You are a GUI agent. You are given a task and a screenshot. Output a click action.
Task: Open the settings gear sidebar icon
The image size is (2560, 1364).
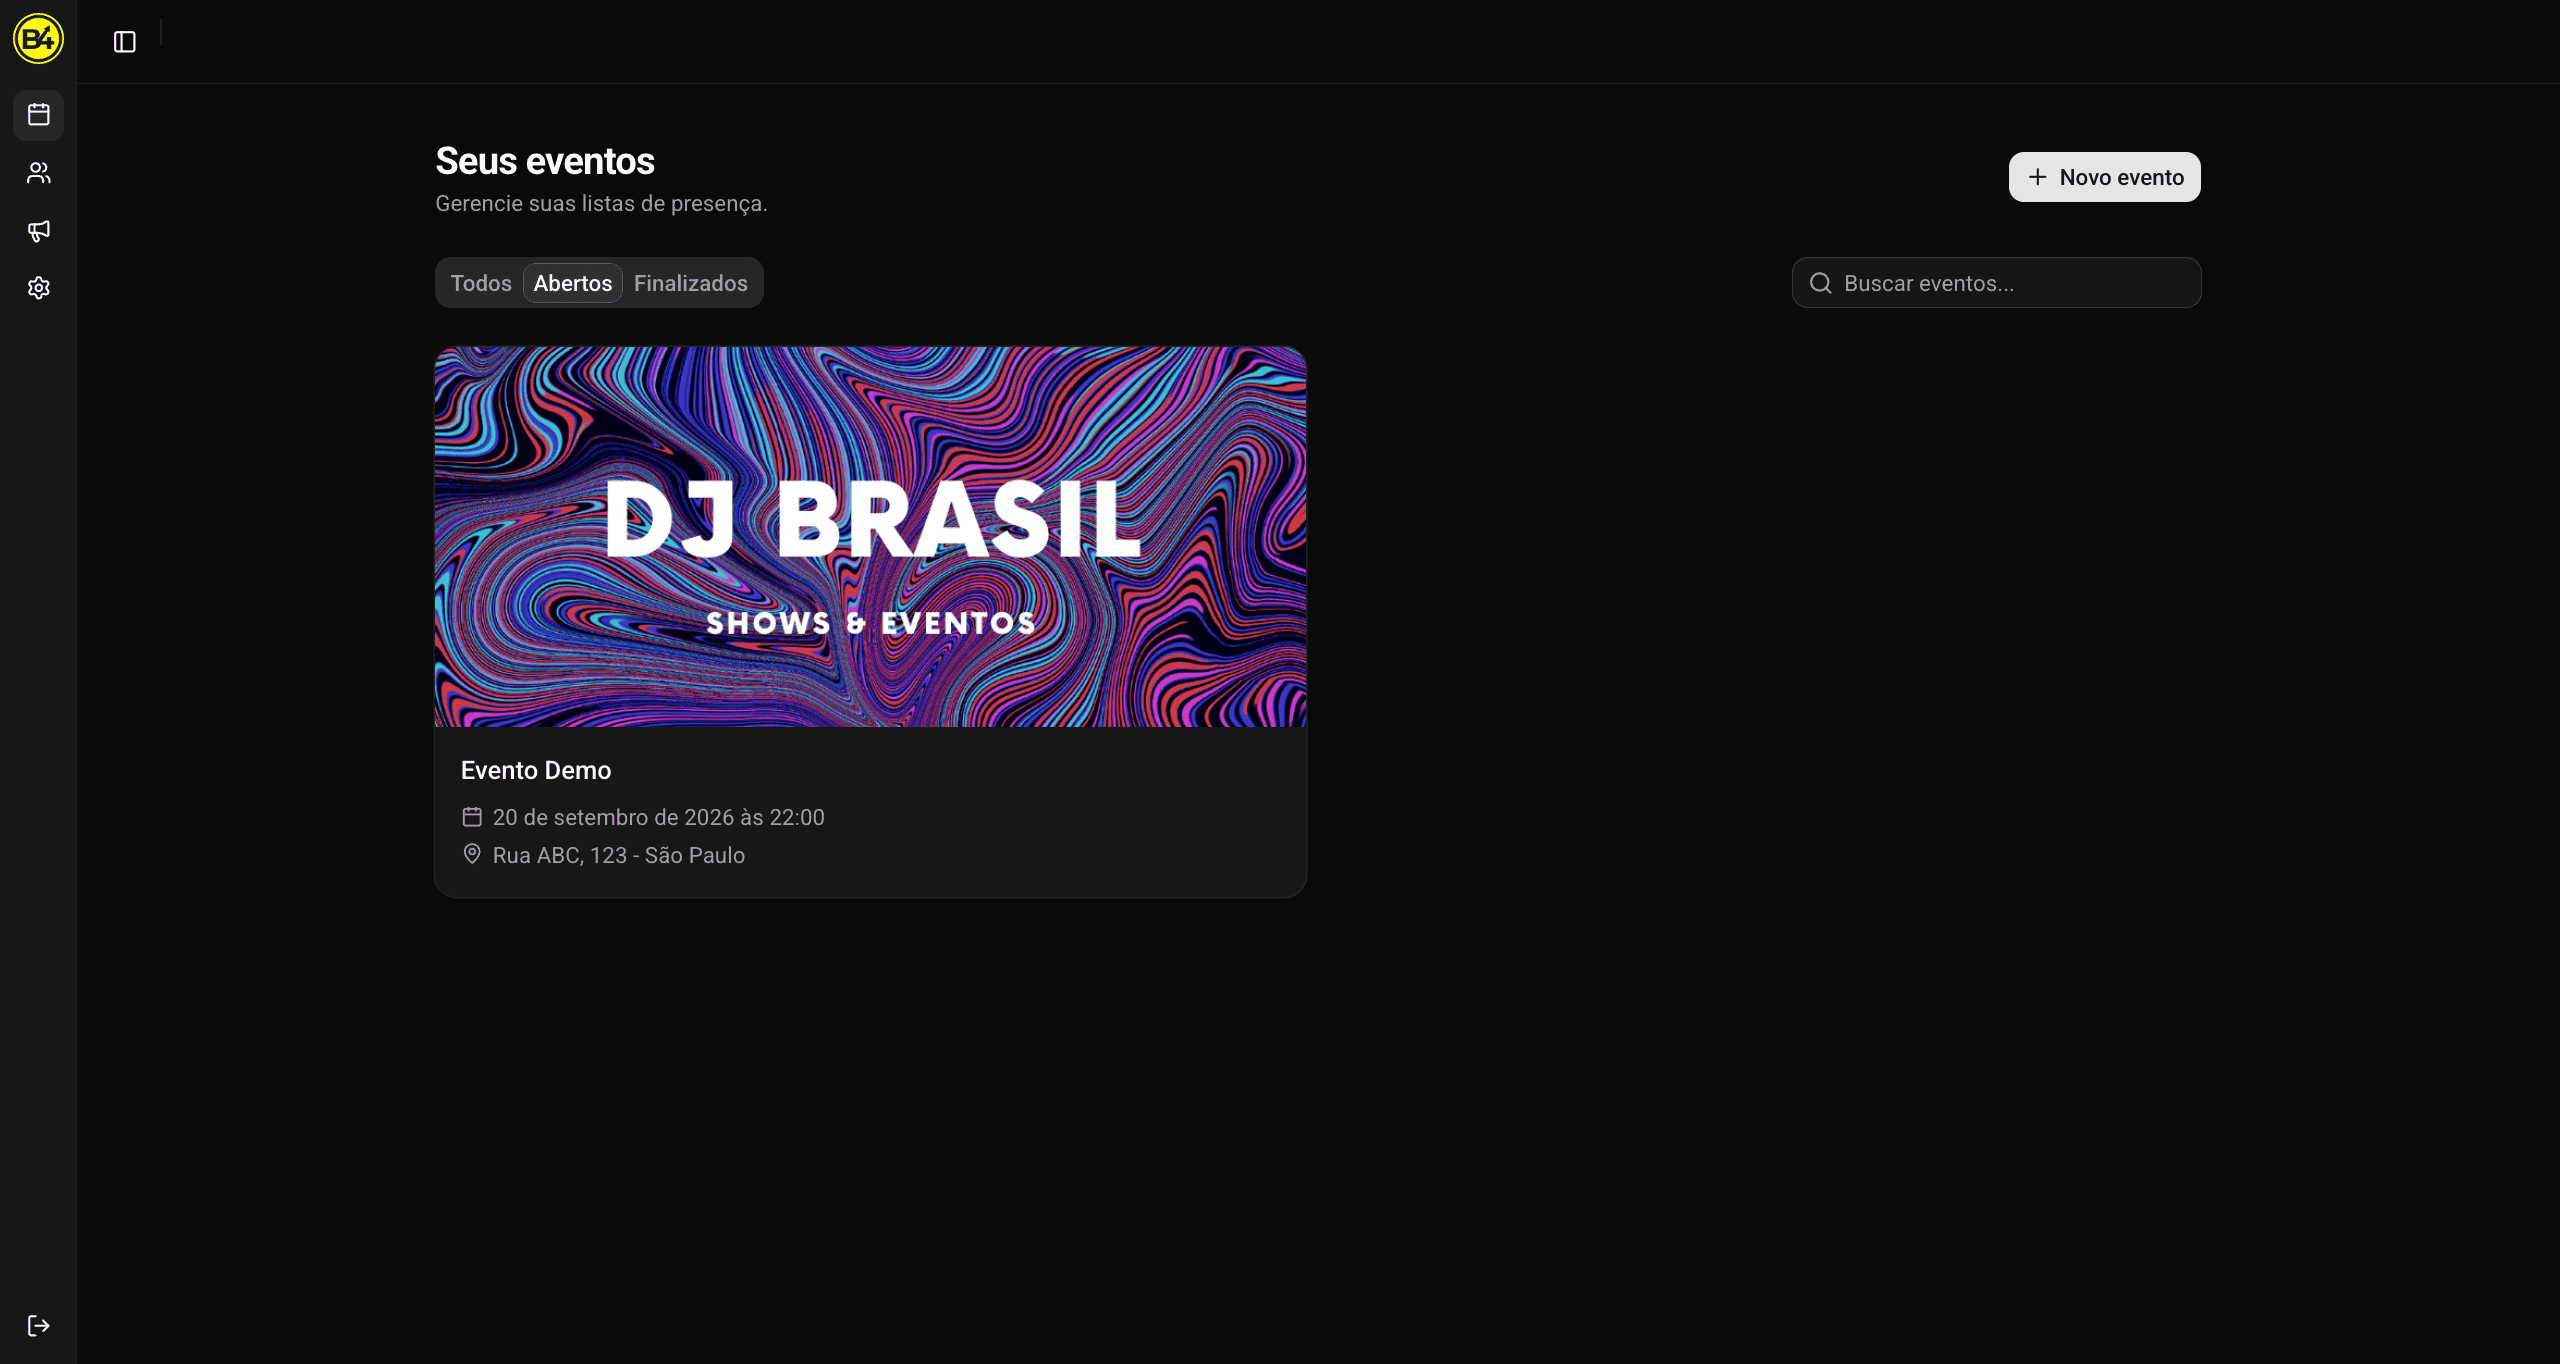[x=39, y=288]
